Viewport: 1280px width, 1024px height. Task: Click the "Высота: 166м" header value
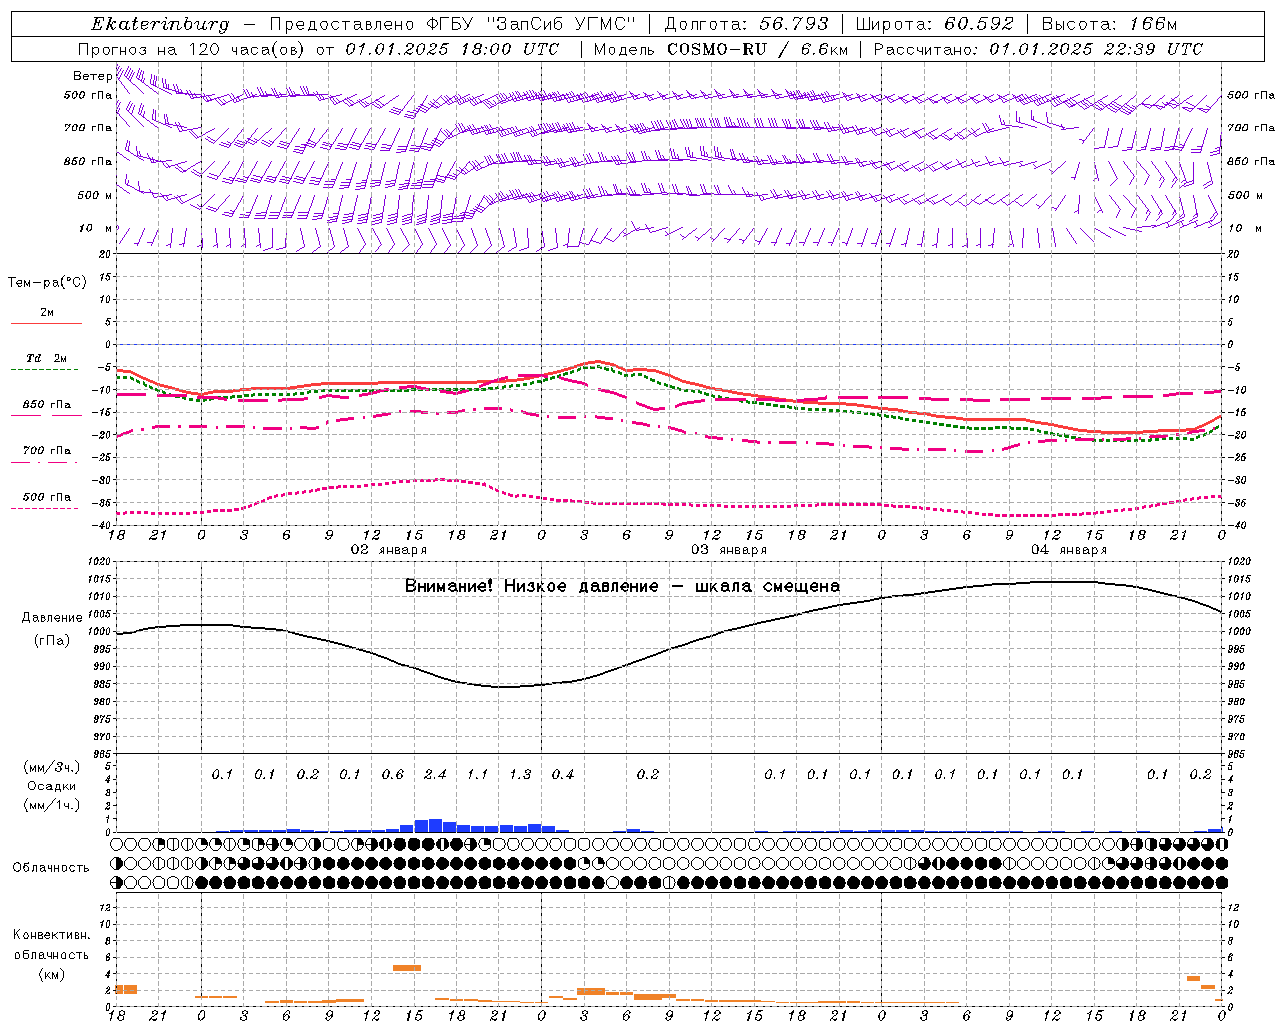tap(1109, 24)
